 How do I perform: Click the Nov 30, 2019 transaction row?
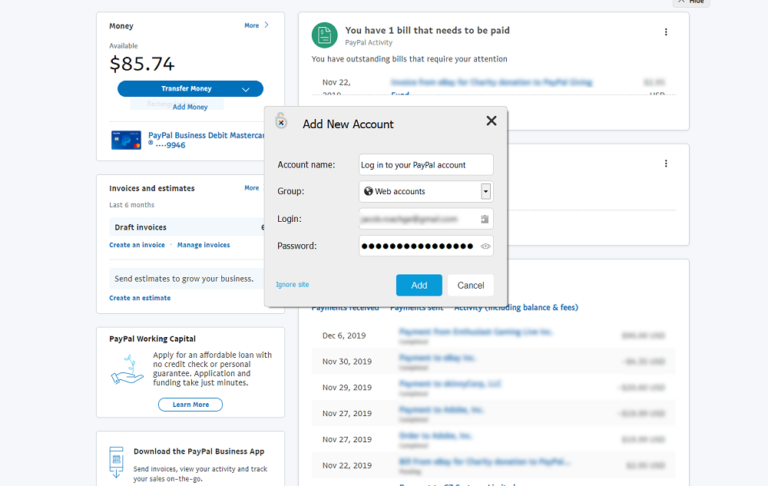493,362
